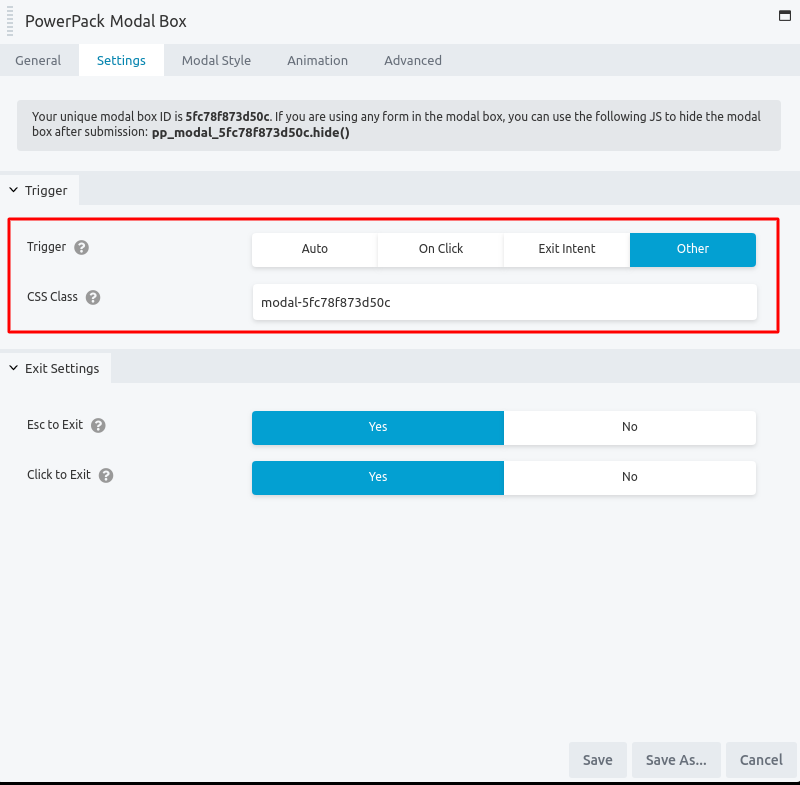
Task: Switch trigger to Exit Intent
Action: pos(566,249)
